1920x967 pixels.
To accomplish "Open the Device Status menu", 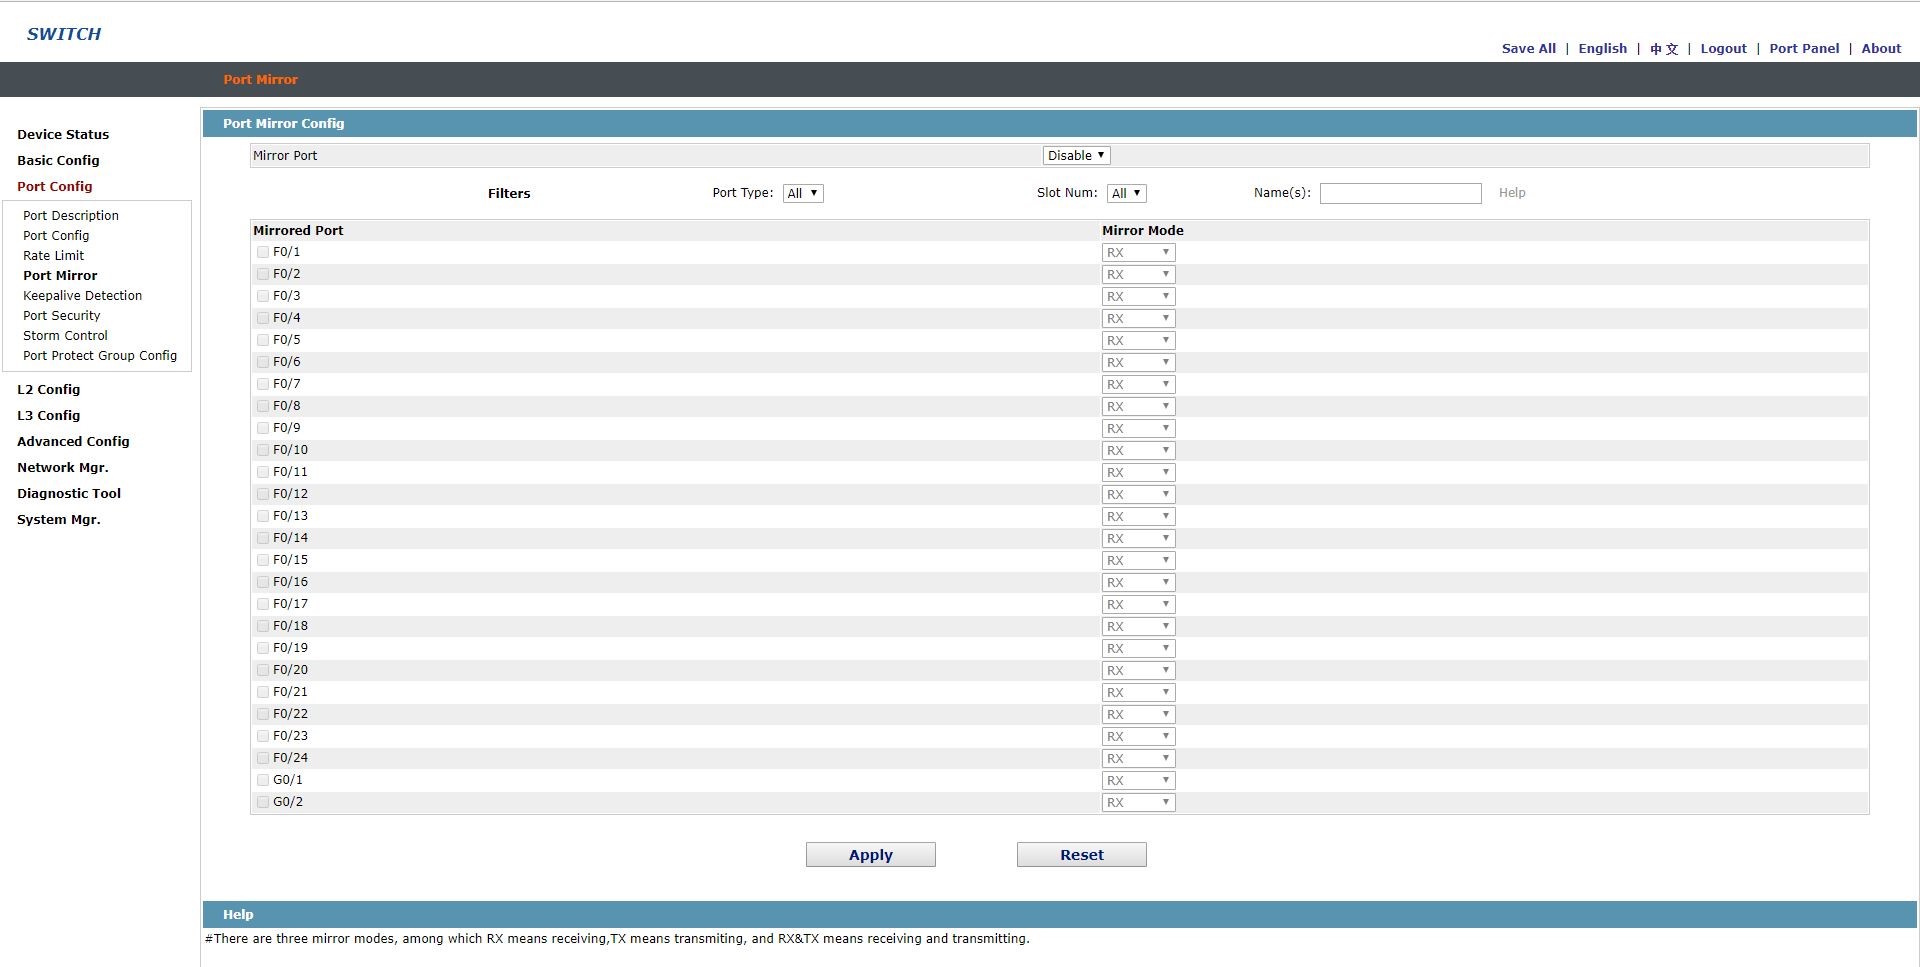I will (63, 135).
